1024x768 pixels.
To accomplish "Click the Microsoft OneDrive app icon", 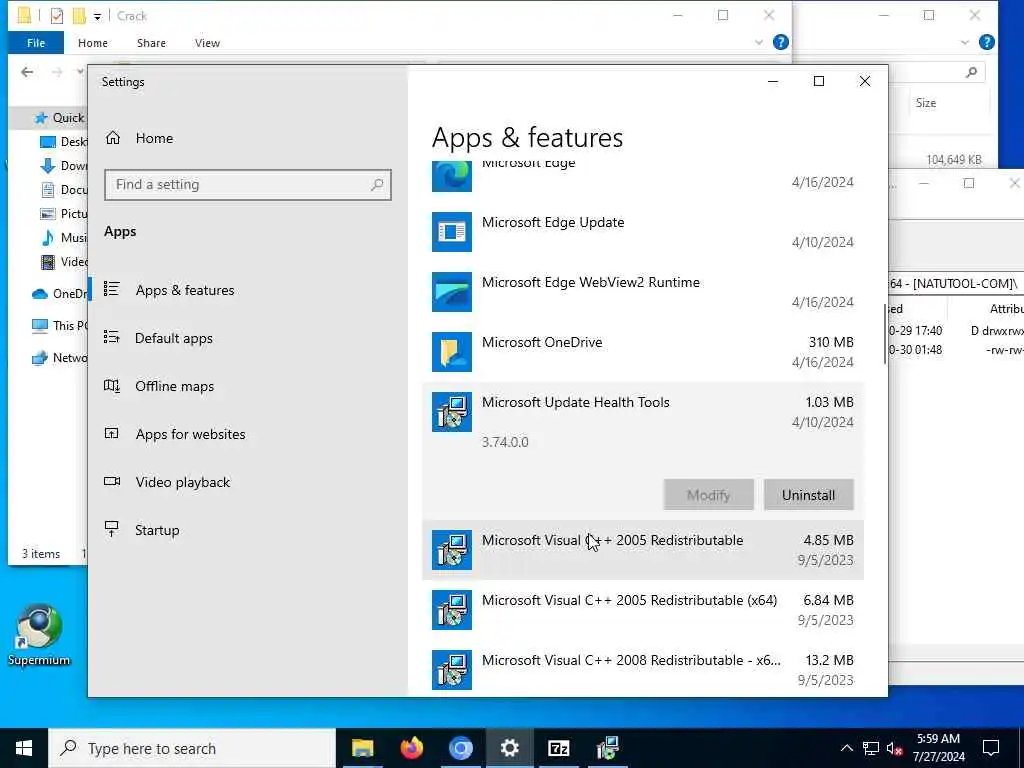I will coord(451,352).
